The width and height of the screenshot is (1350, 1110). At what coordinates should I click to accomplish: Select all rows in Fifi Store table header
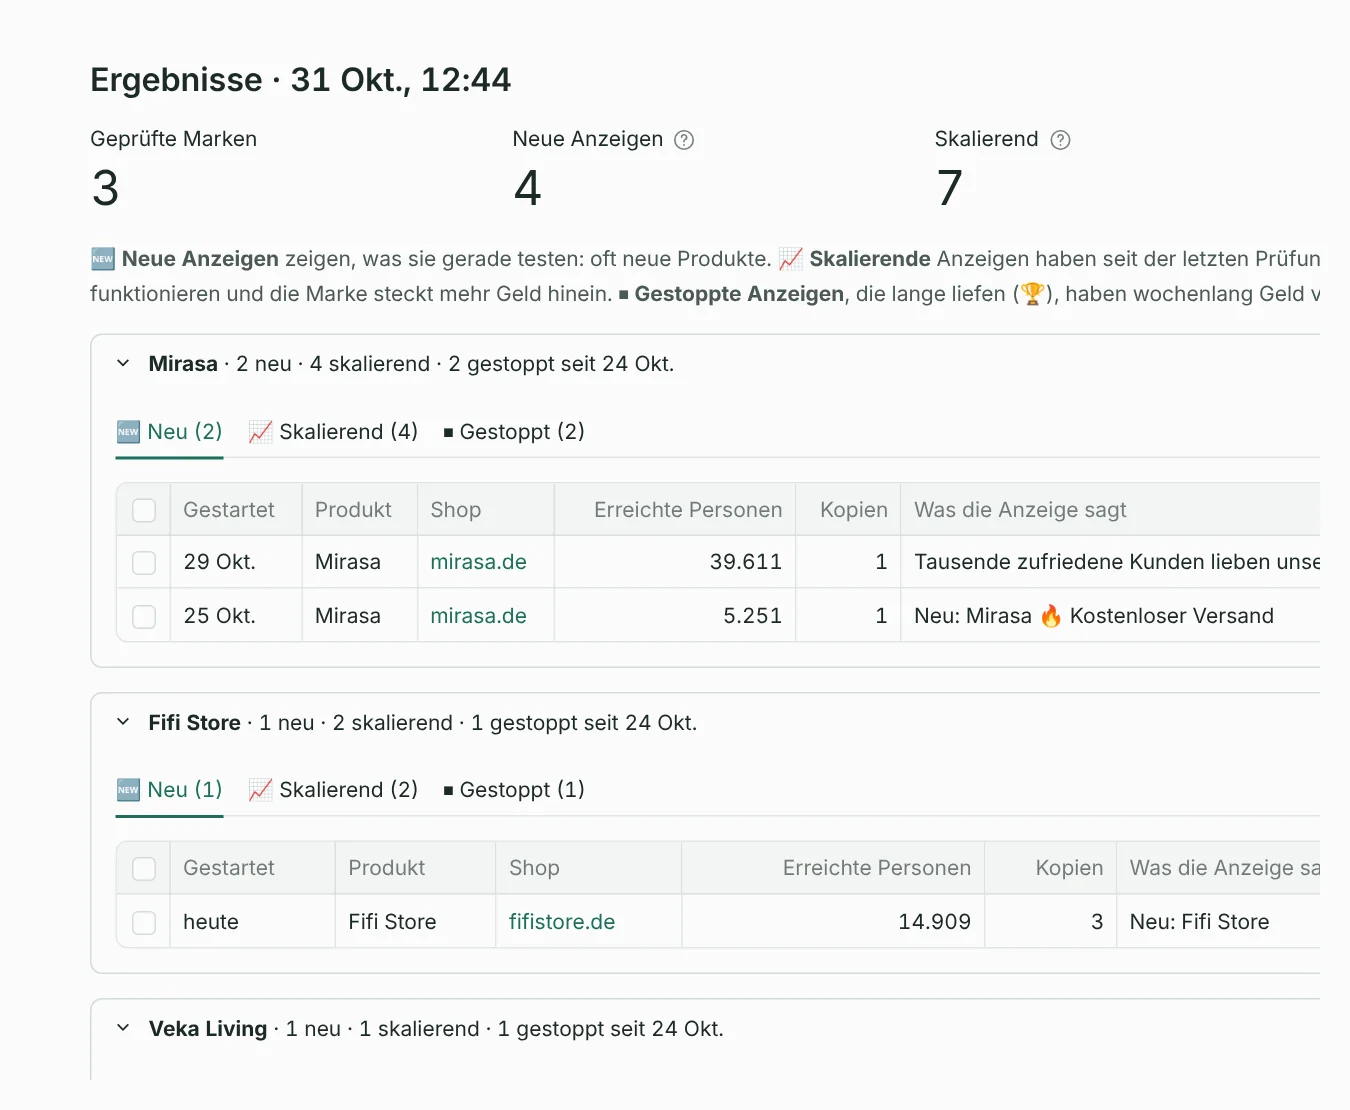pos(144,868)
